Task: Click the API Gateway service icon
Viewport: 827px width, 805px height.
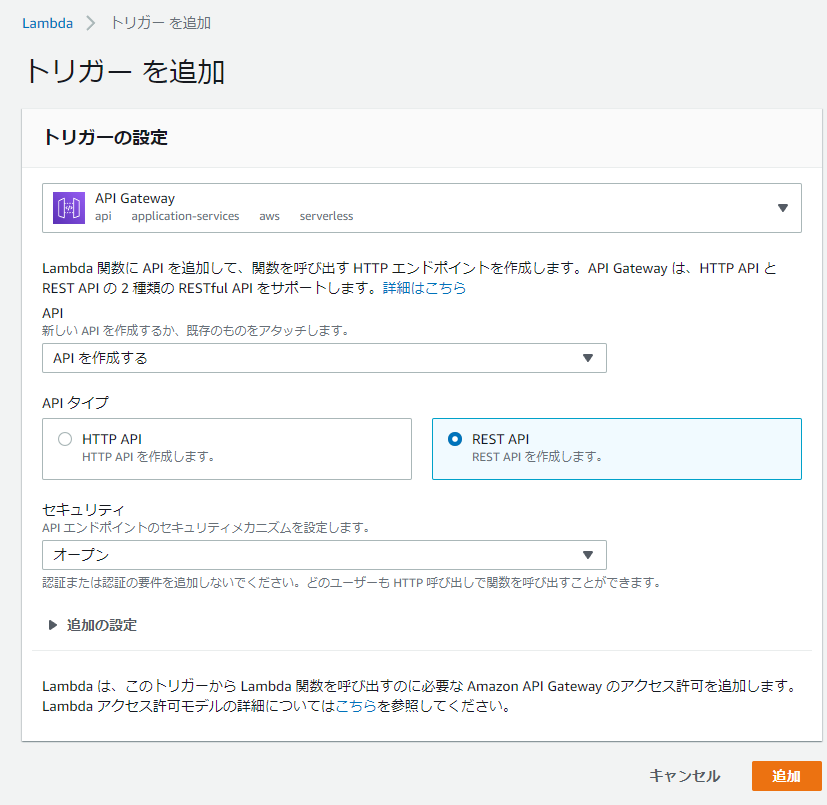Action: click(x=71, y=207)
